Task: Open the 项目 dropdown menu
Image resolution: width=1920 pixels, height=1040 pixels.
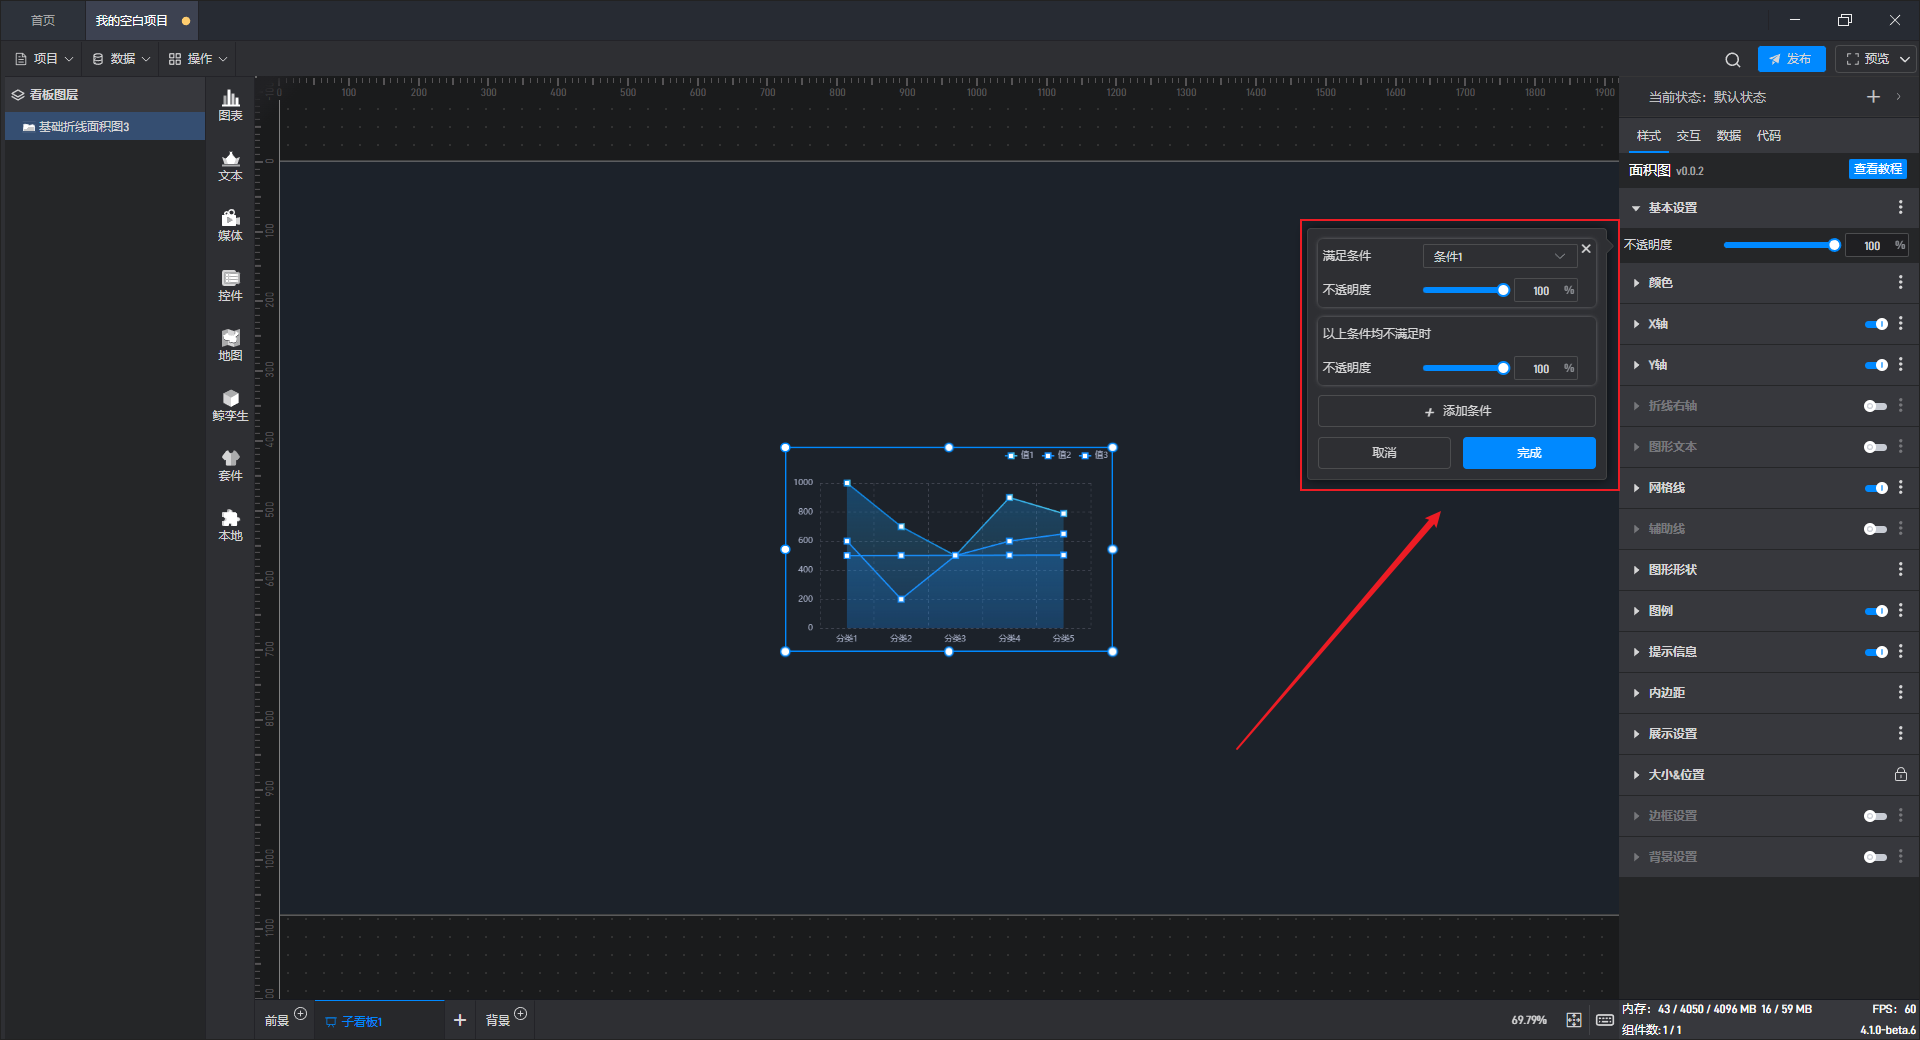Action: [x=44, y=59]
